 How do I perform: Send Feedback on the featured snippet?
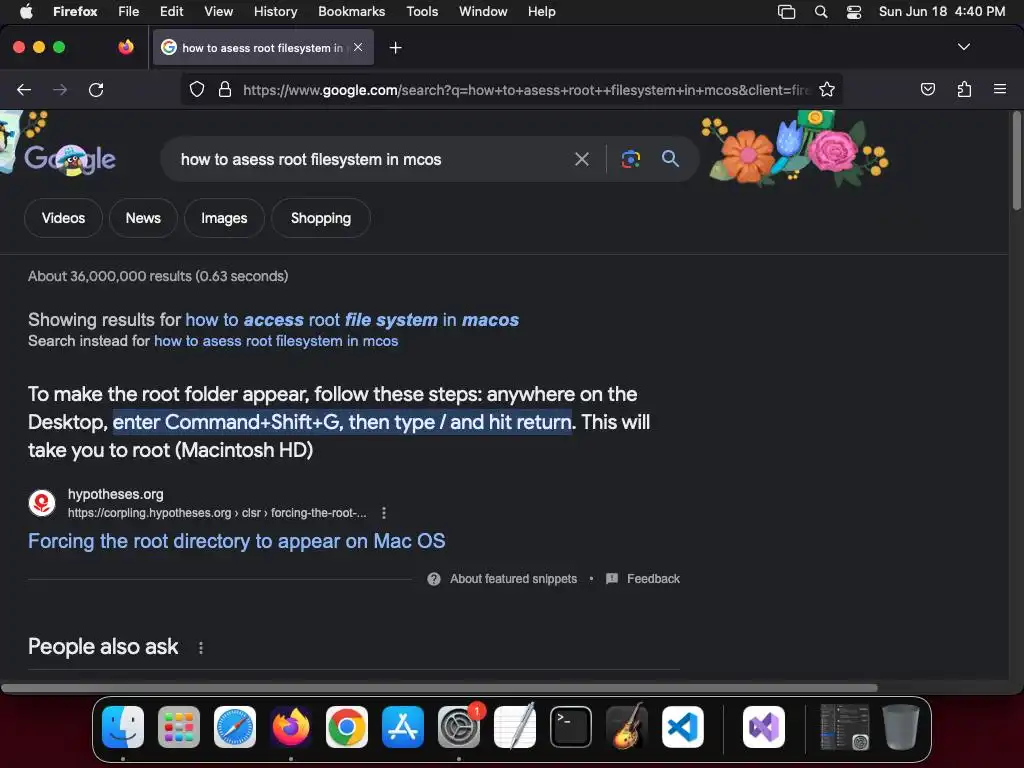coord(653,579)
